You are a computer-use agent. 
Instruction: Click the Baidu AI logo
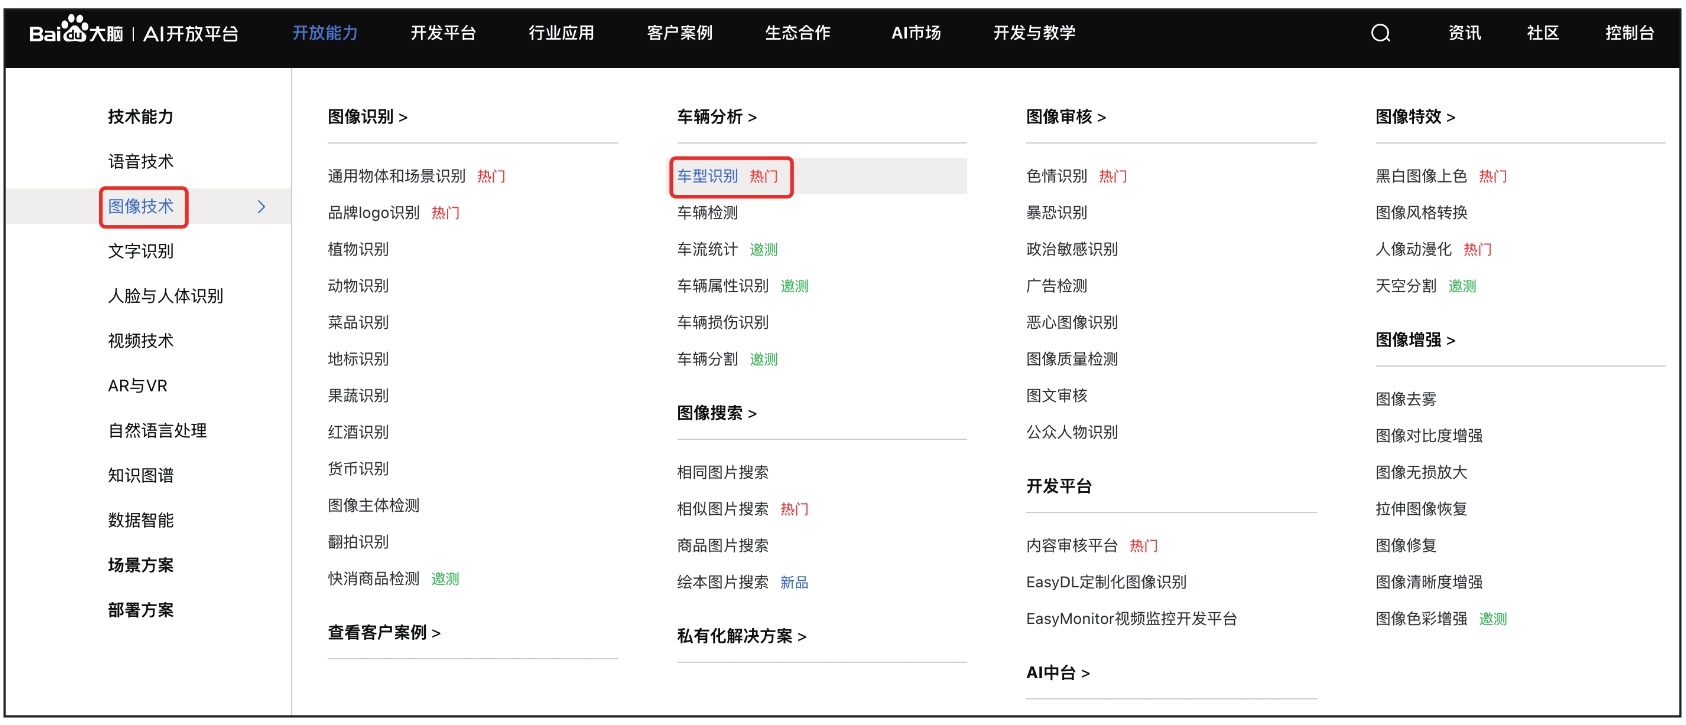[134, 32]
